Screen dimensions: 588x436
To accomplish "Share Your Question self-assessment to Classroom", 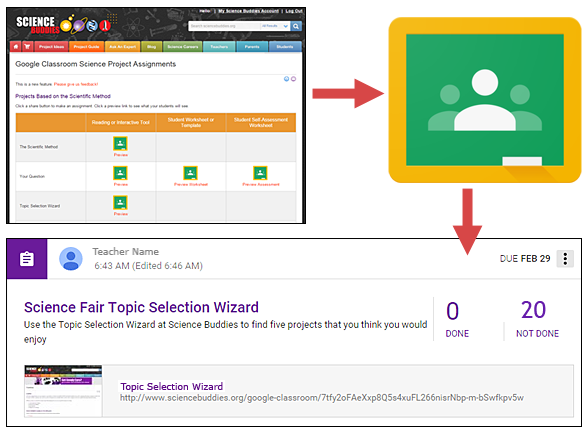I will click(x=260, y=173).
